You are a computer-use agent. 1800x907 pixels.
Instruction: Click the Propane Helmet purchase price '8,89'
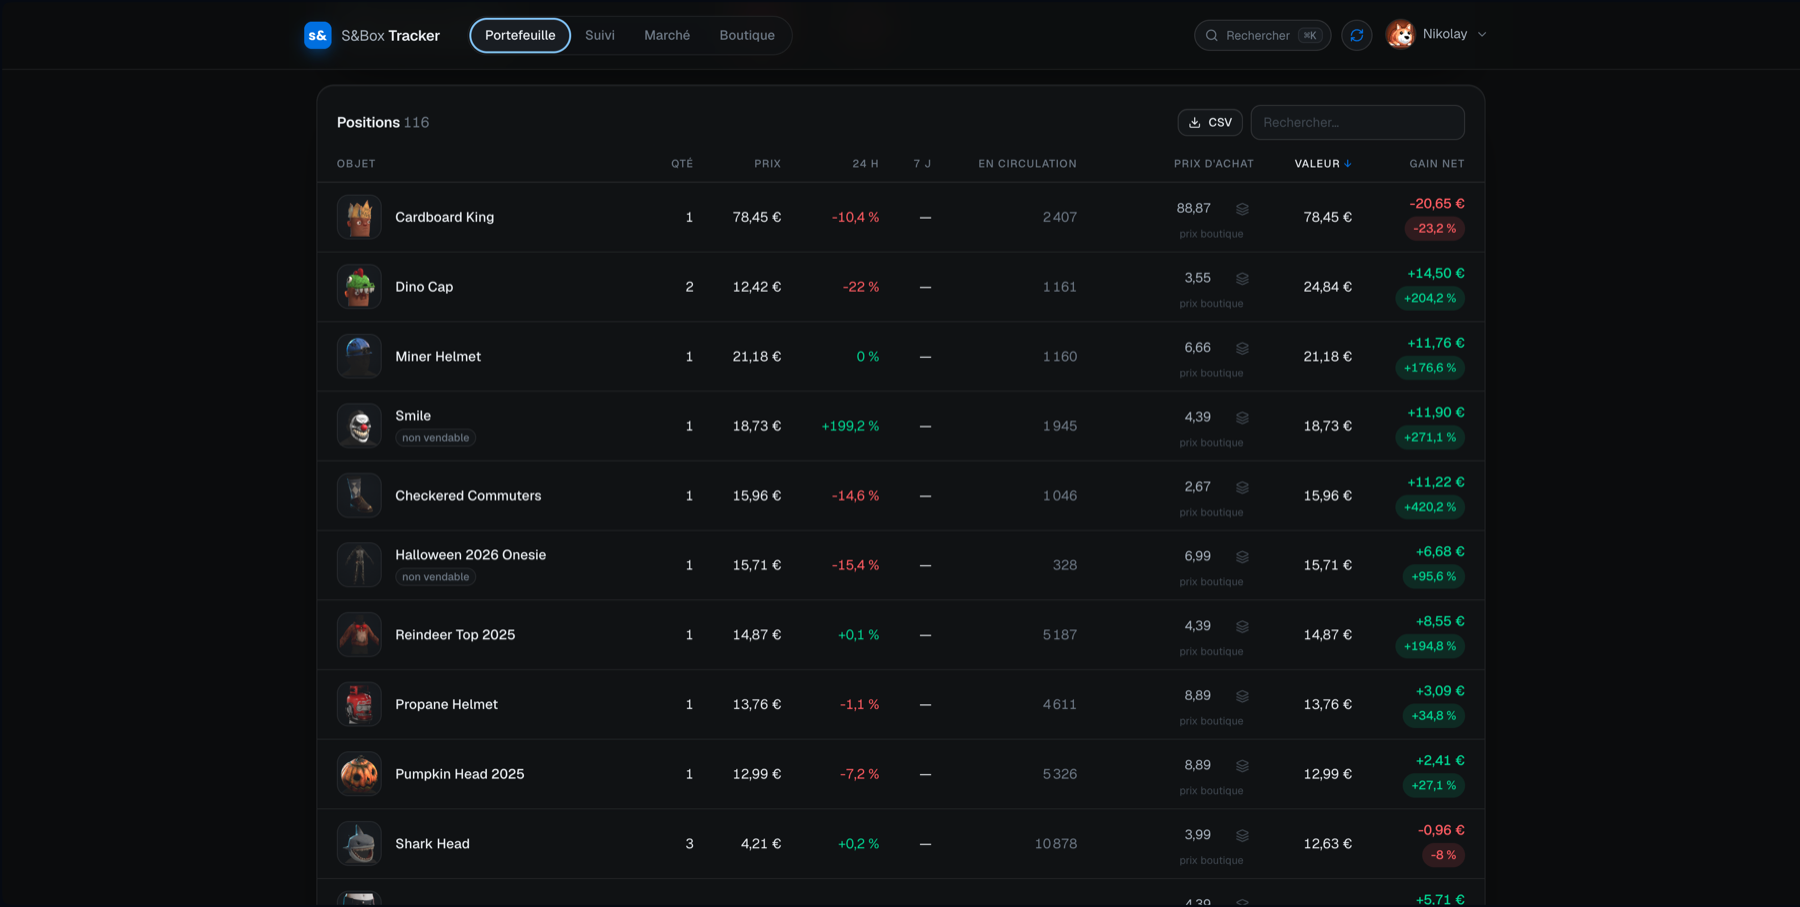click(1197, 696)
